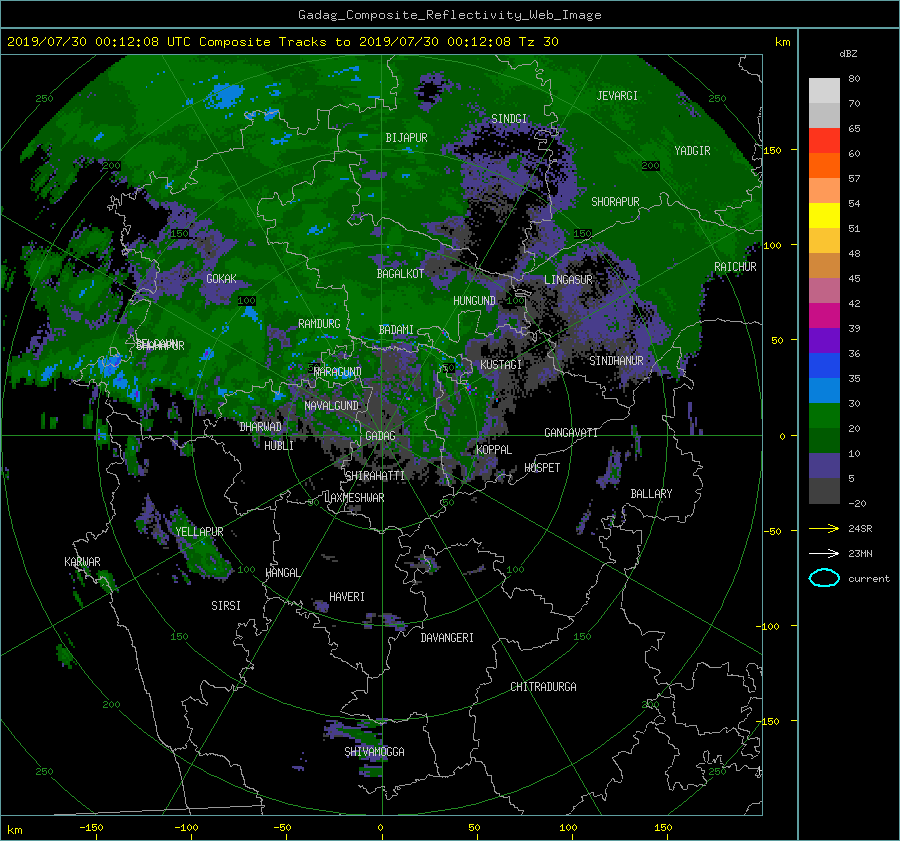Pick the red 65 dBZ legend swatch
The image size is (900, 841).
tap(824, 140)
